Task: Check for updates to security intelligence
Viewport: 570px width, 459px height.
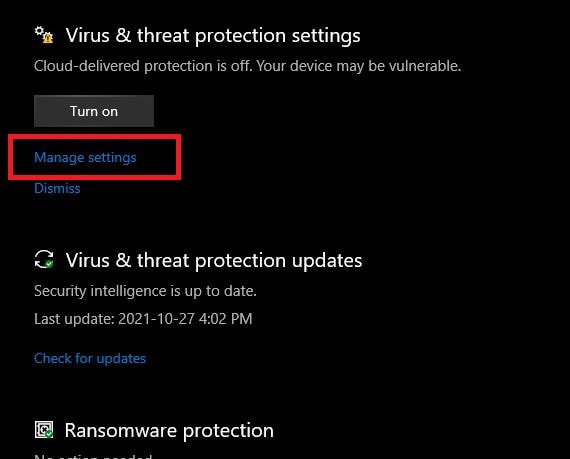Action: coord(90,358)
